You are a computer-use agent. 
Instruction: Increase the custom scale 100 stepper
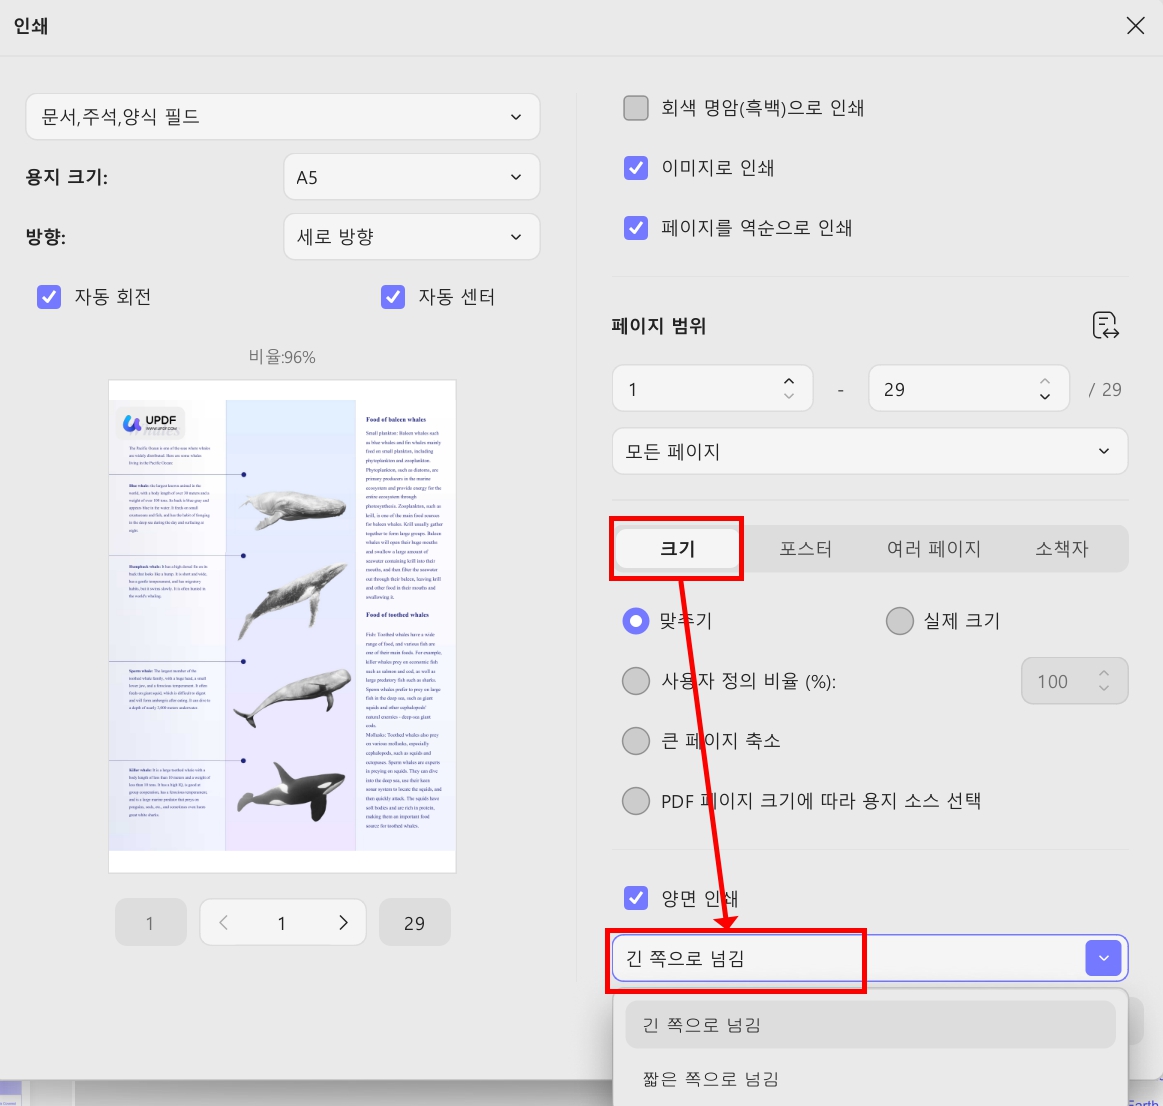coord(1104,673)
